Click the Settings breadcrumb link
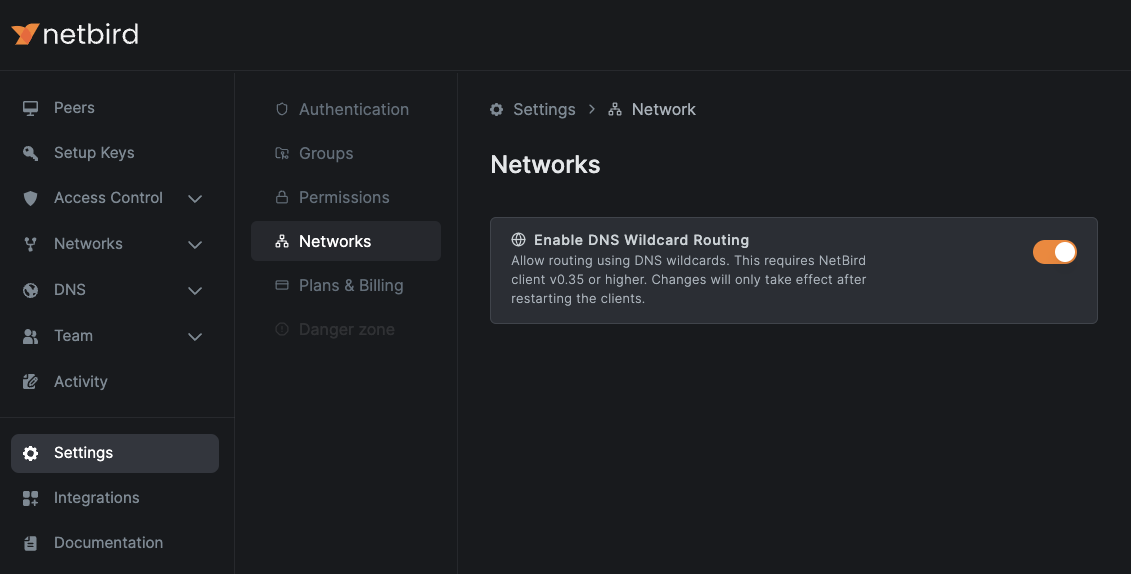 click(544, 110)
